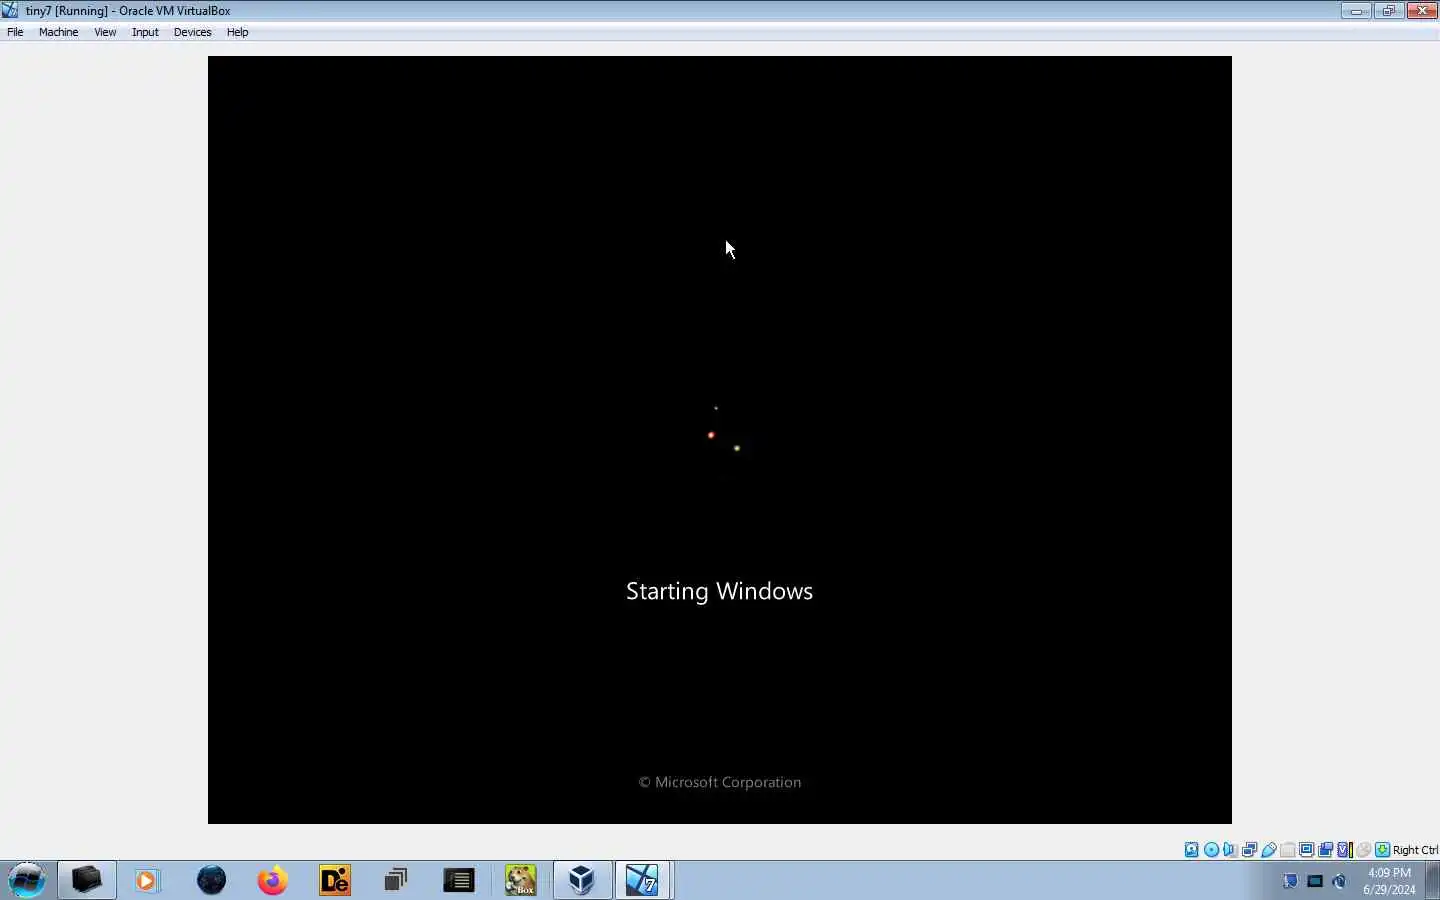The width and height of the screenshot is (1440, 900).
Task: Minimize the tiny7 VirtualBox window
Action: (x=1356, y=11)
